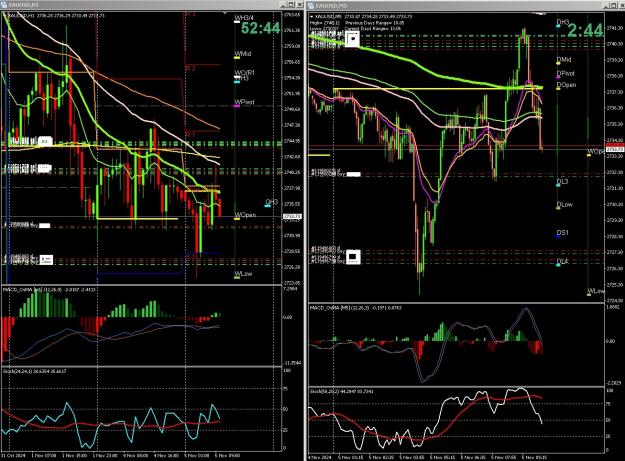Click MACD_OsMA indicator label on H1 chart
This screenshot has height=461, width=625.
coord(49,289)
